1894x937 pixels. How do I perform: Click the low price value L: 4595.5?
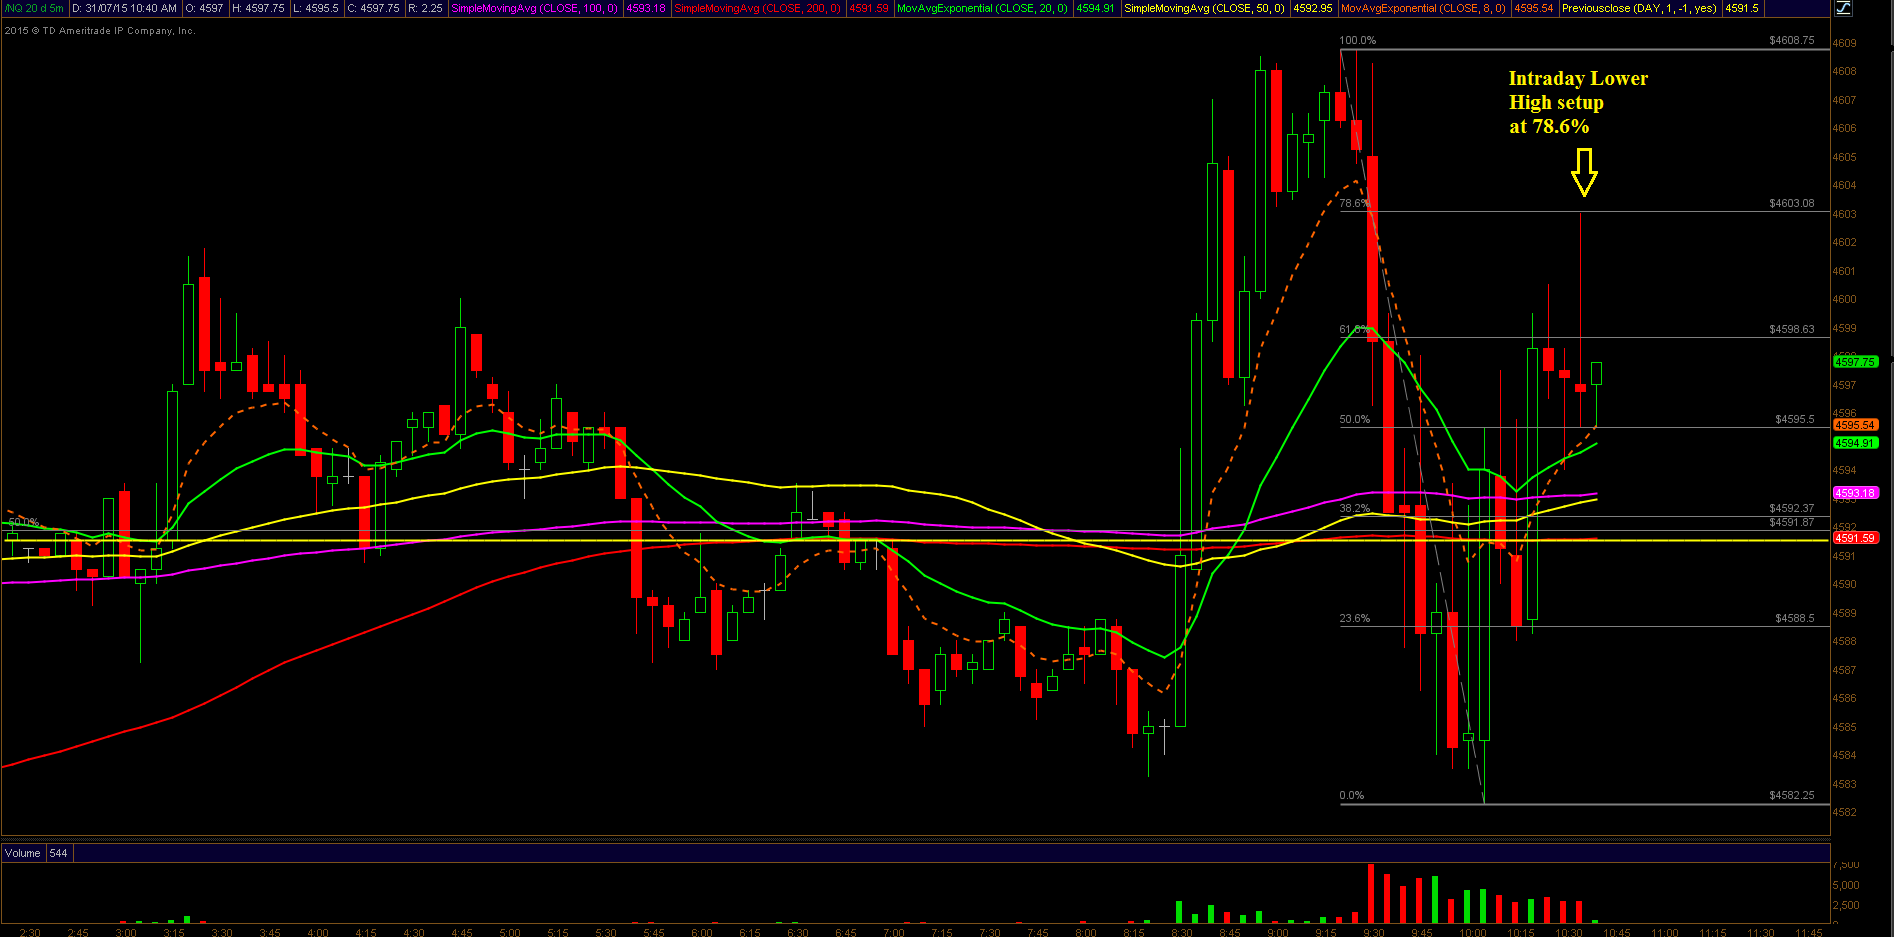tap(316, 8)
